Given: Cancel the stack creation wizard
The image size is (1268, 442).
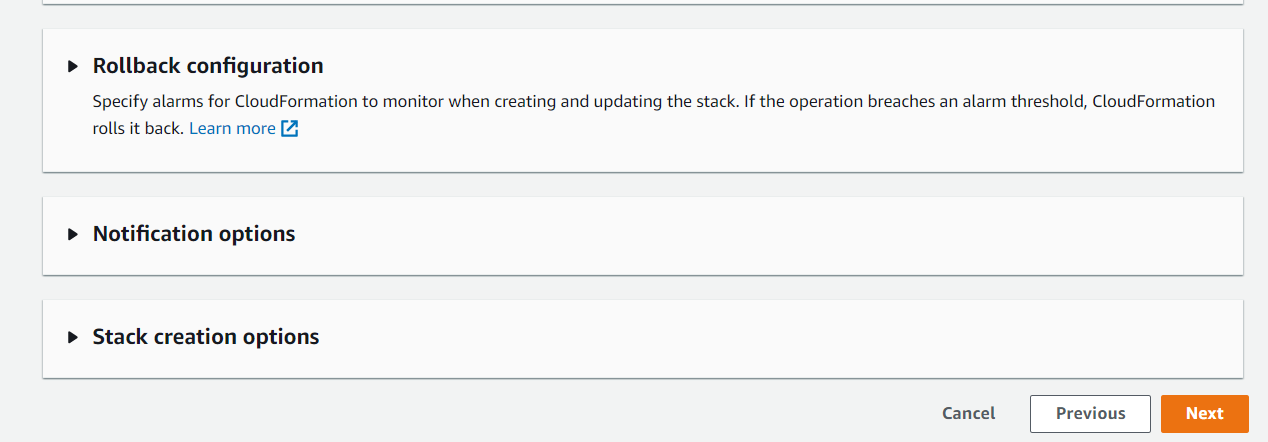Looking at the screenshot, I should coord(968,413).
